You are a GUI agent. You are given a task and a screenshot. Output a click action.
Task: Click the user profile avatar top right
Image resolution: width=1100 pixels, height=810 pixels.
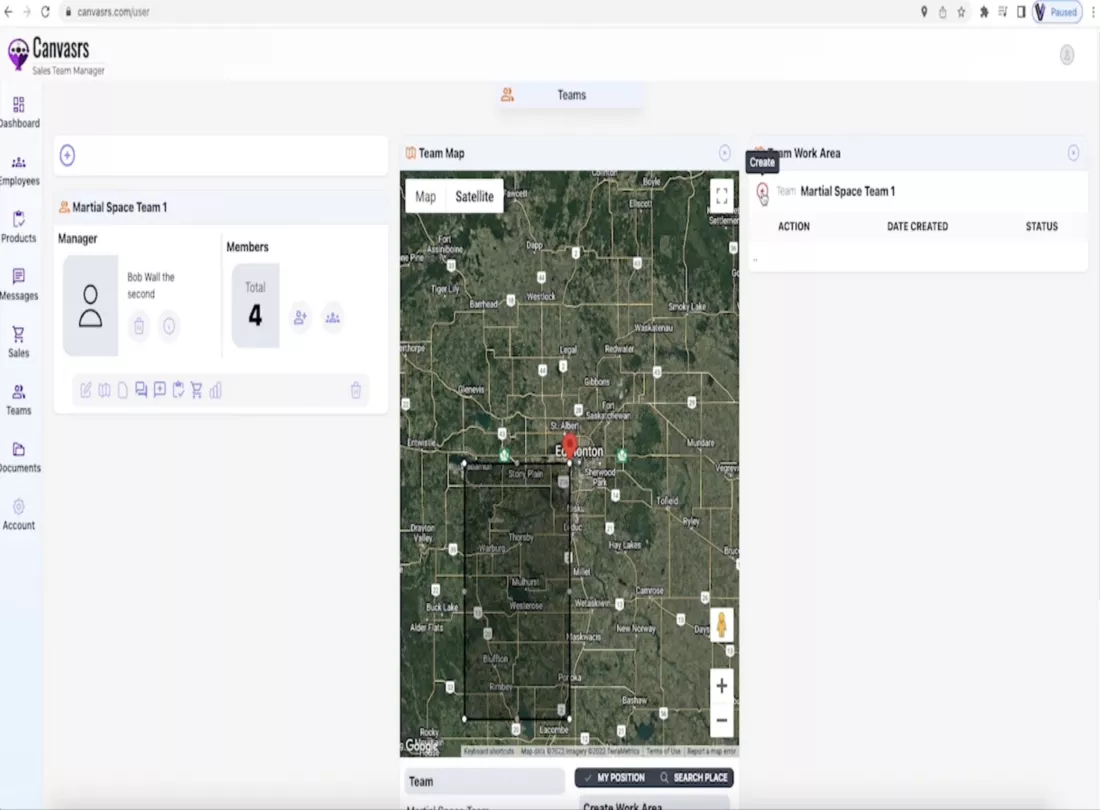coord(1067,55)
